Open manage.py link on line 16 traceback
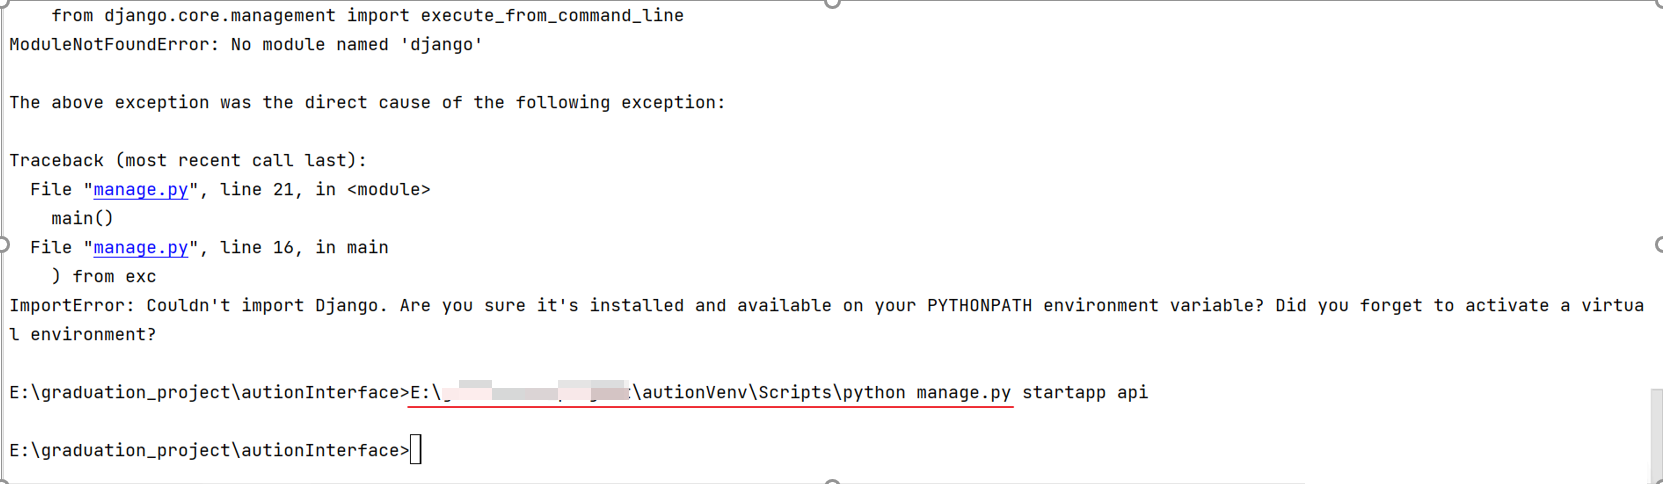This screenshot has width=1663, height=484. point(140,248)
